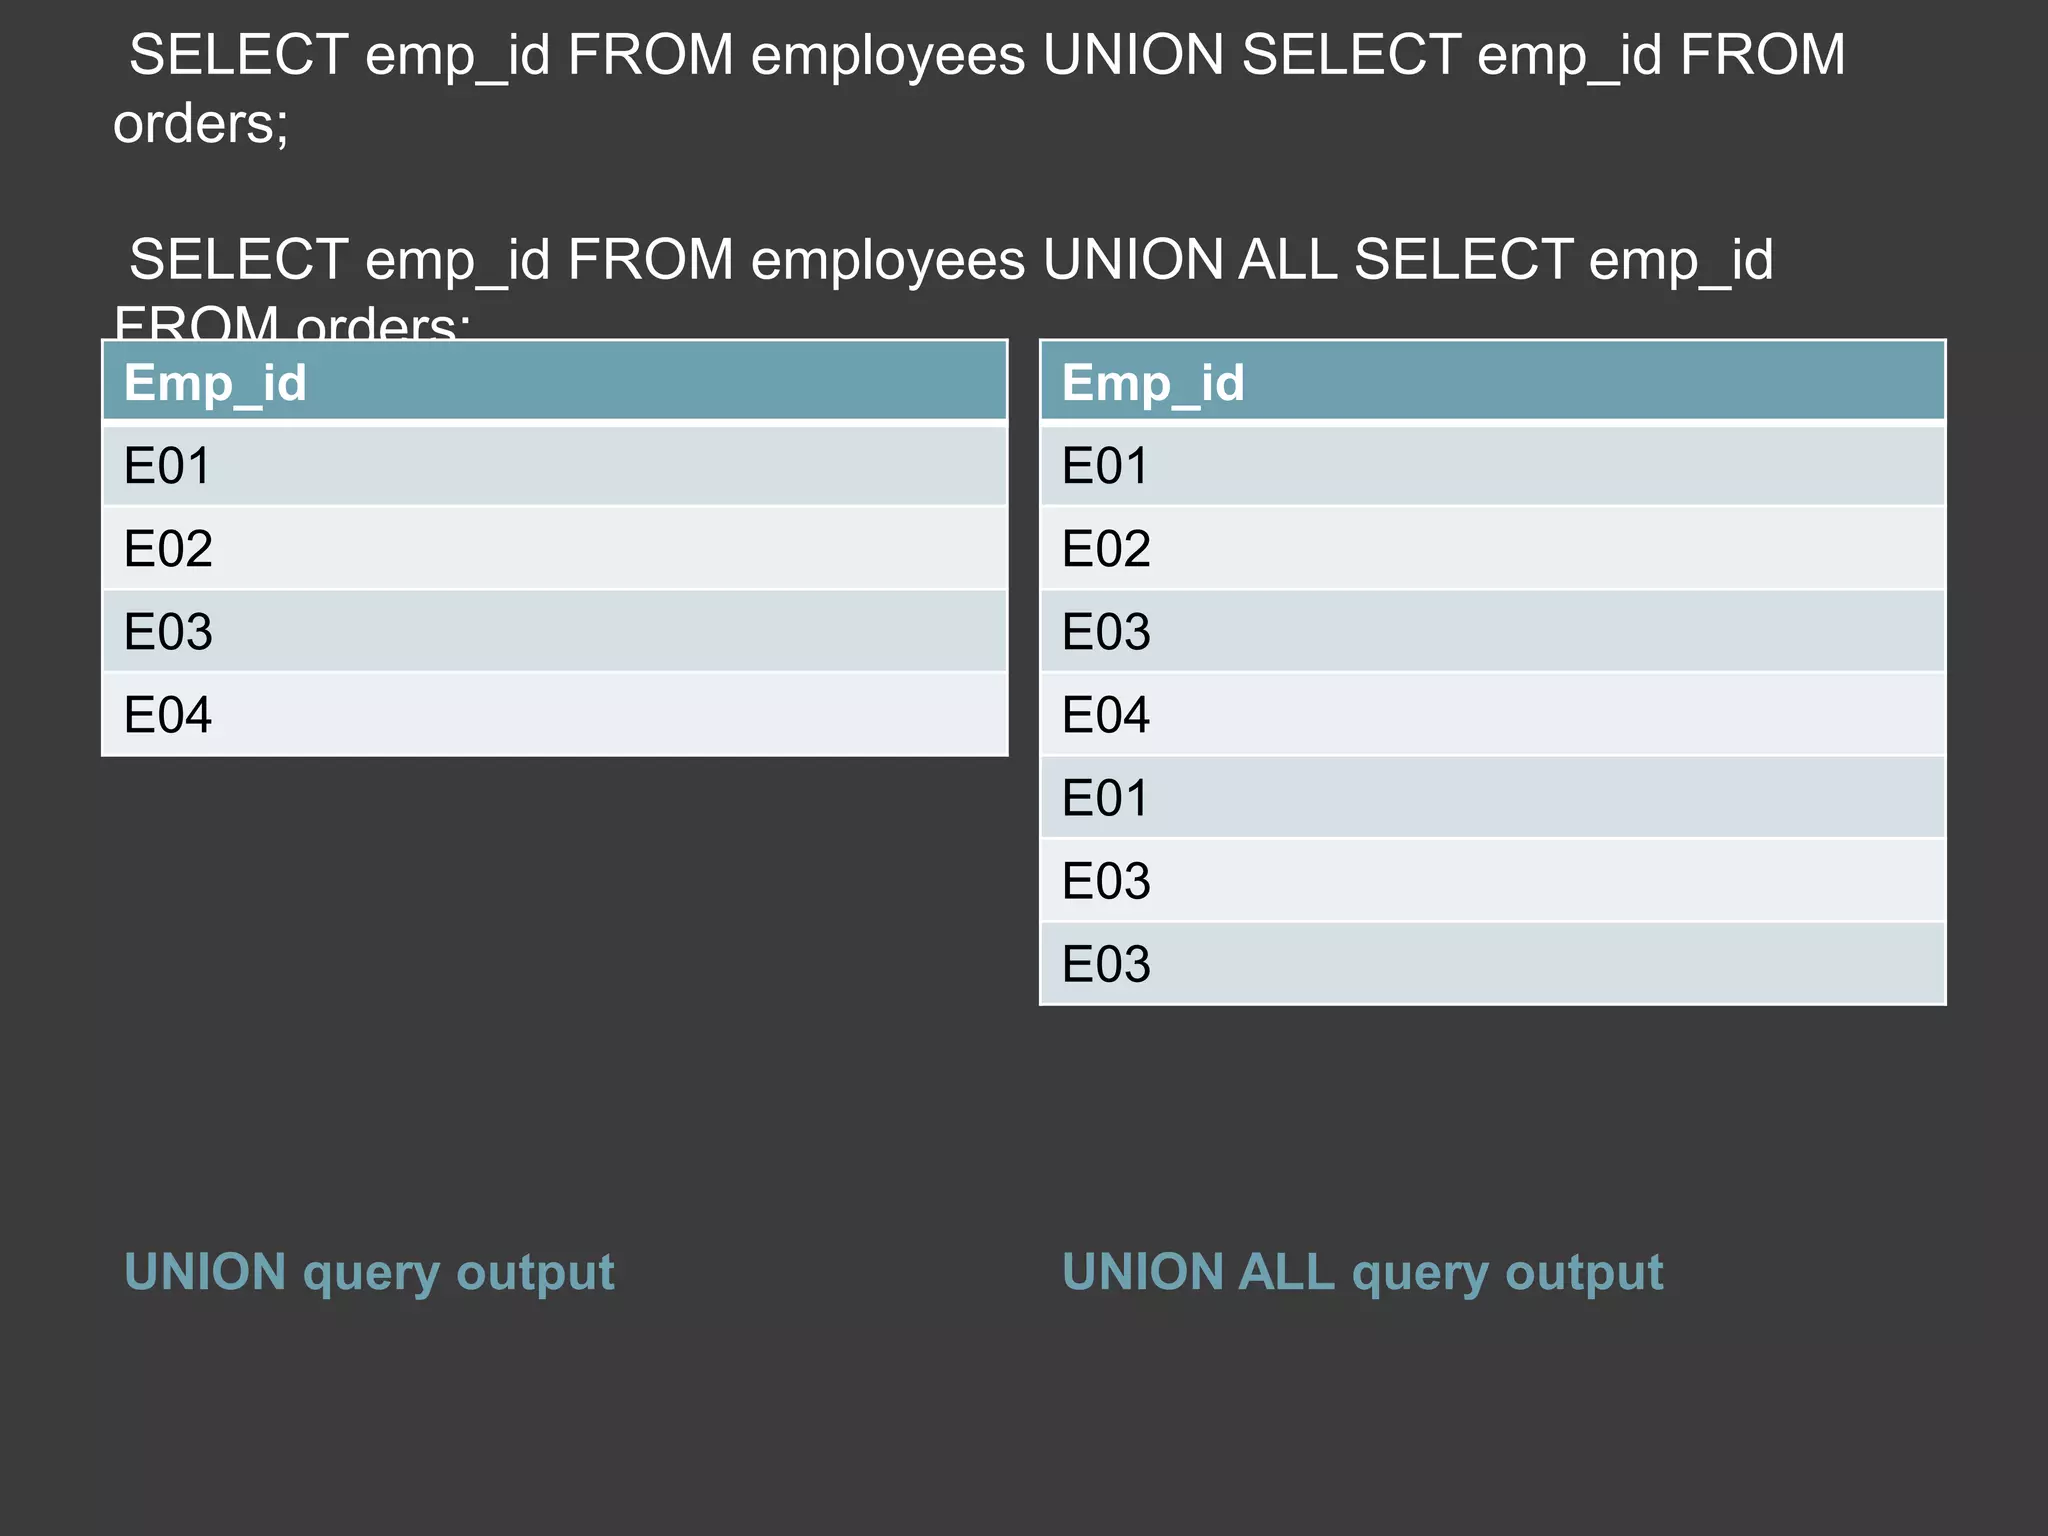This screenshot has width=2048, height=1536.
Task: Select the last E03 row in the UNION ALL table
Action: point(1493,963)
